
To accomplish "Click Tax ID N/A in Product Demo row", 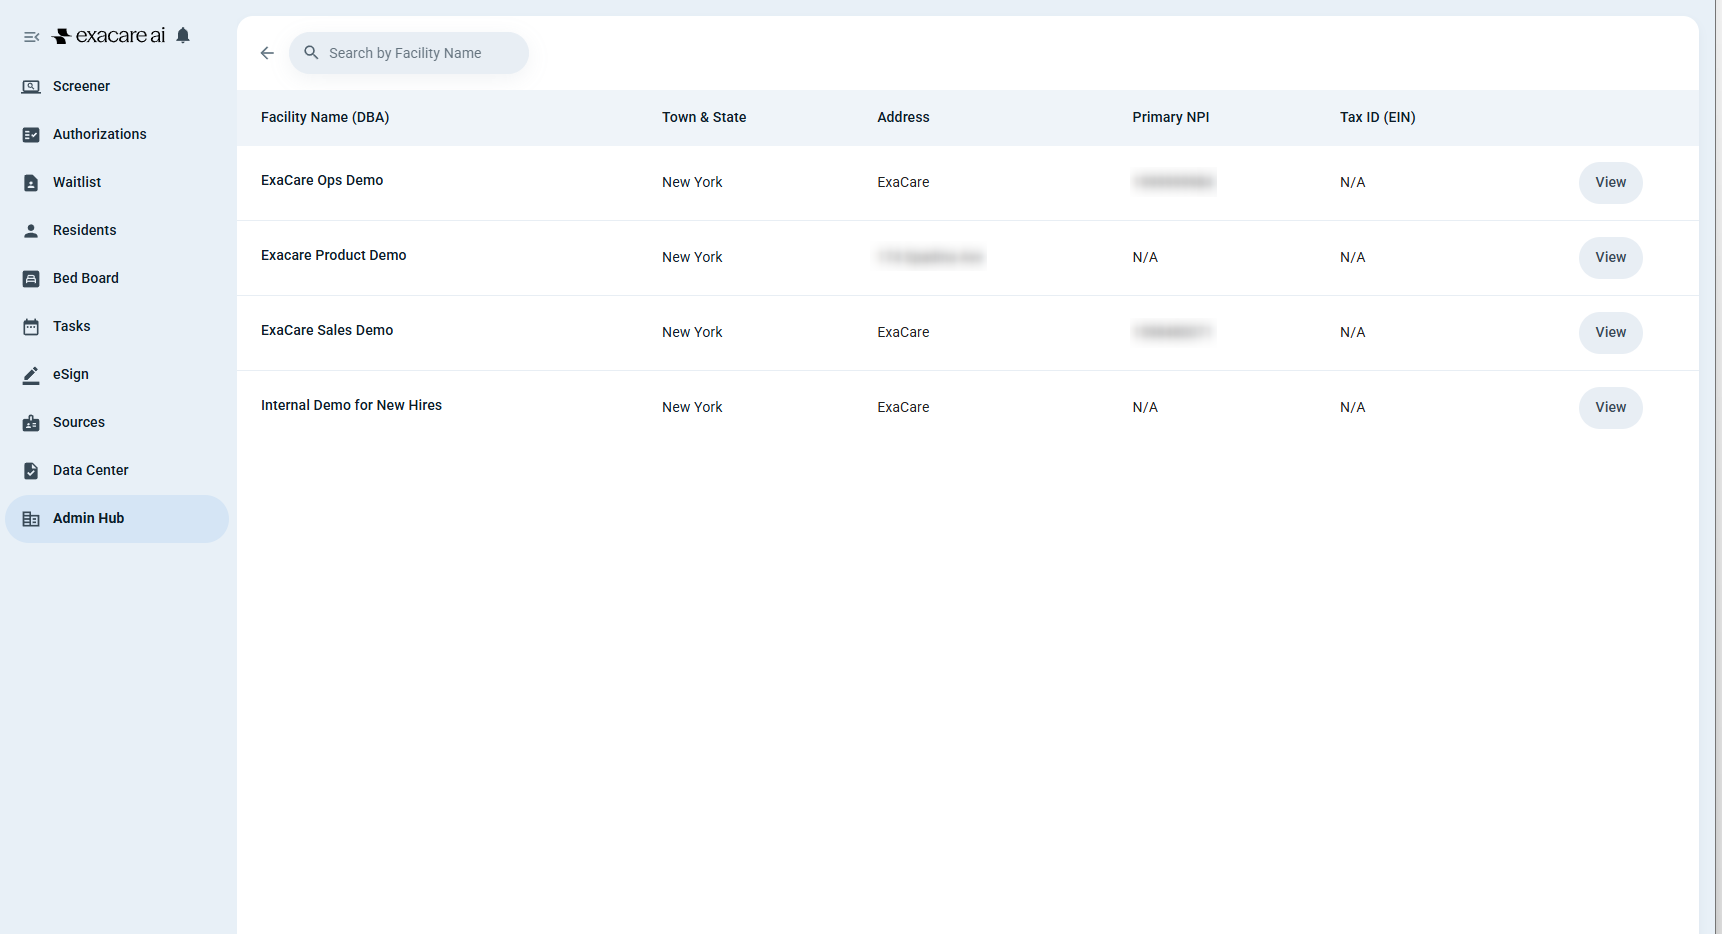I will click(1353, 257).
